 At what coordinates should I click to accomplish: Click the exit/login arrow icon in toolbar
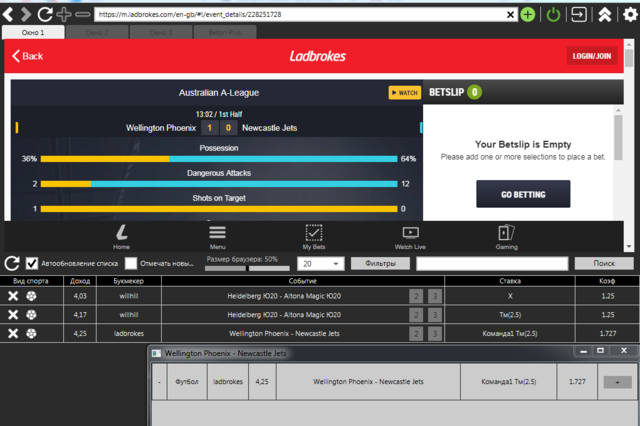click(579, 15)
